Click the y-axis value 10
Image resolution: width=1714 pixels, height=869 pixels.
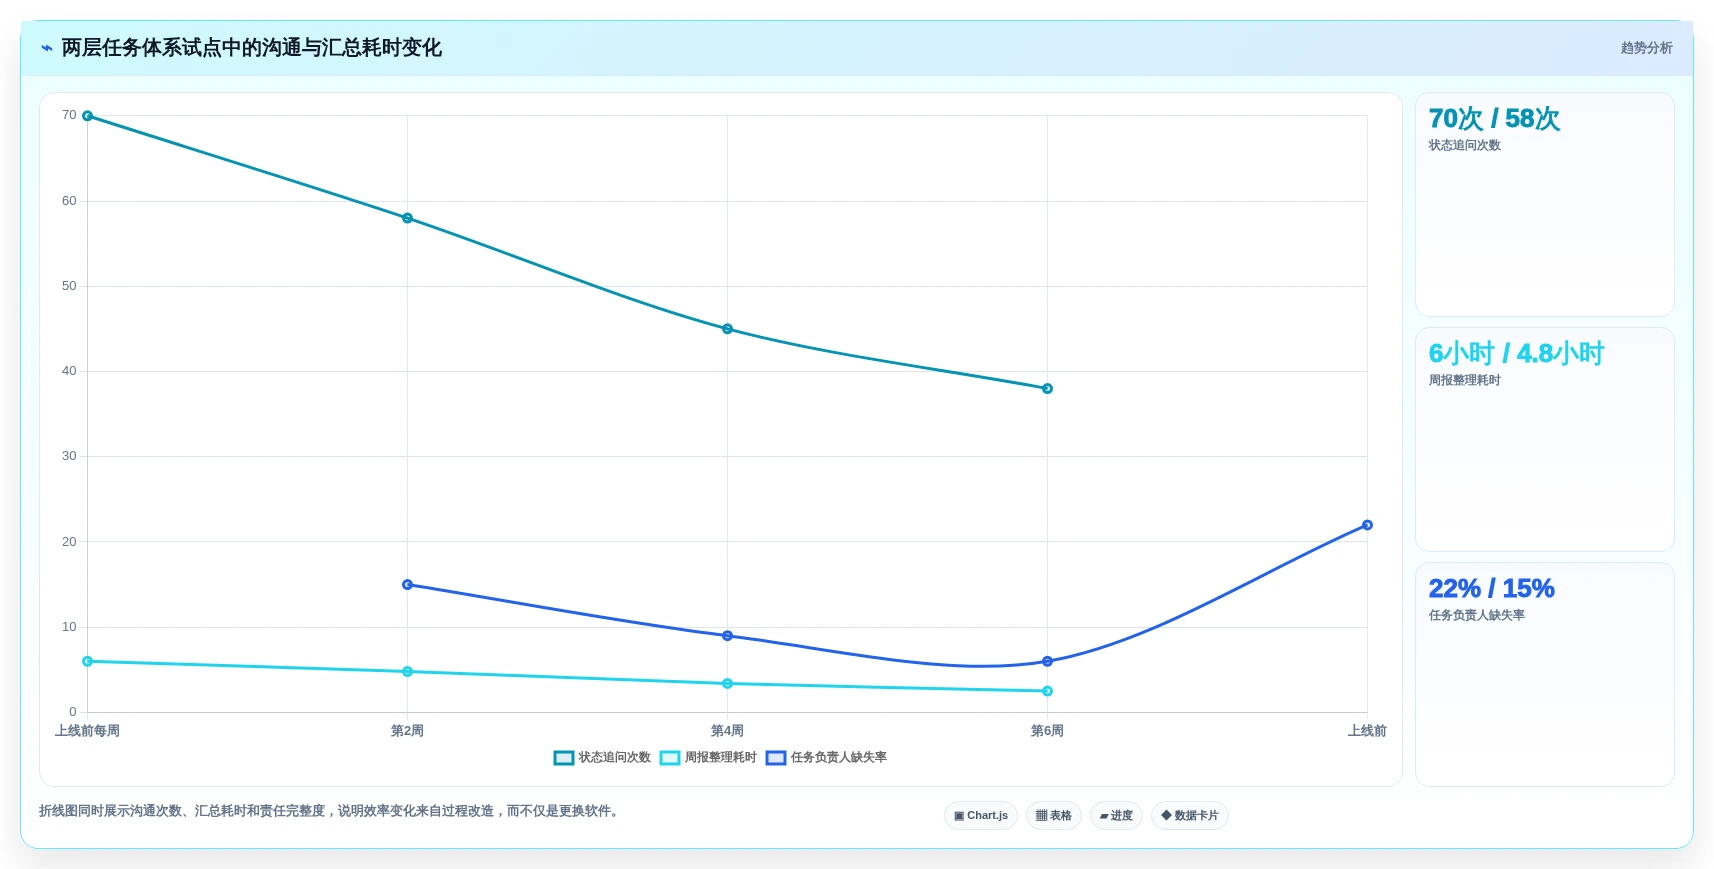tap(69, 627)
